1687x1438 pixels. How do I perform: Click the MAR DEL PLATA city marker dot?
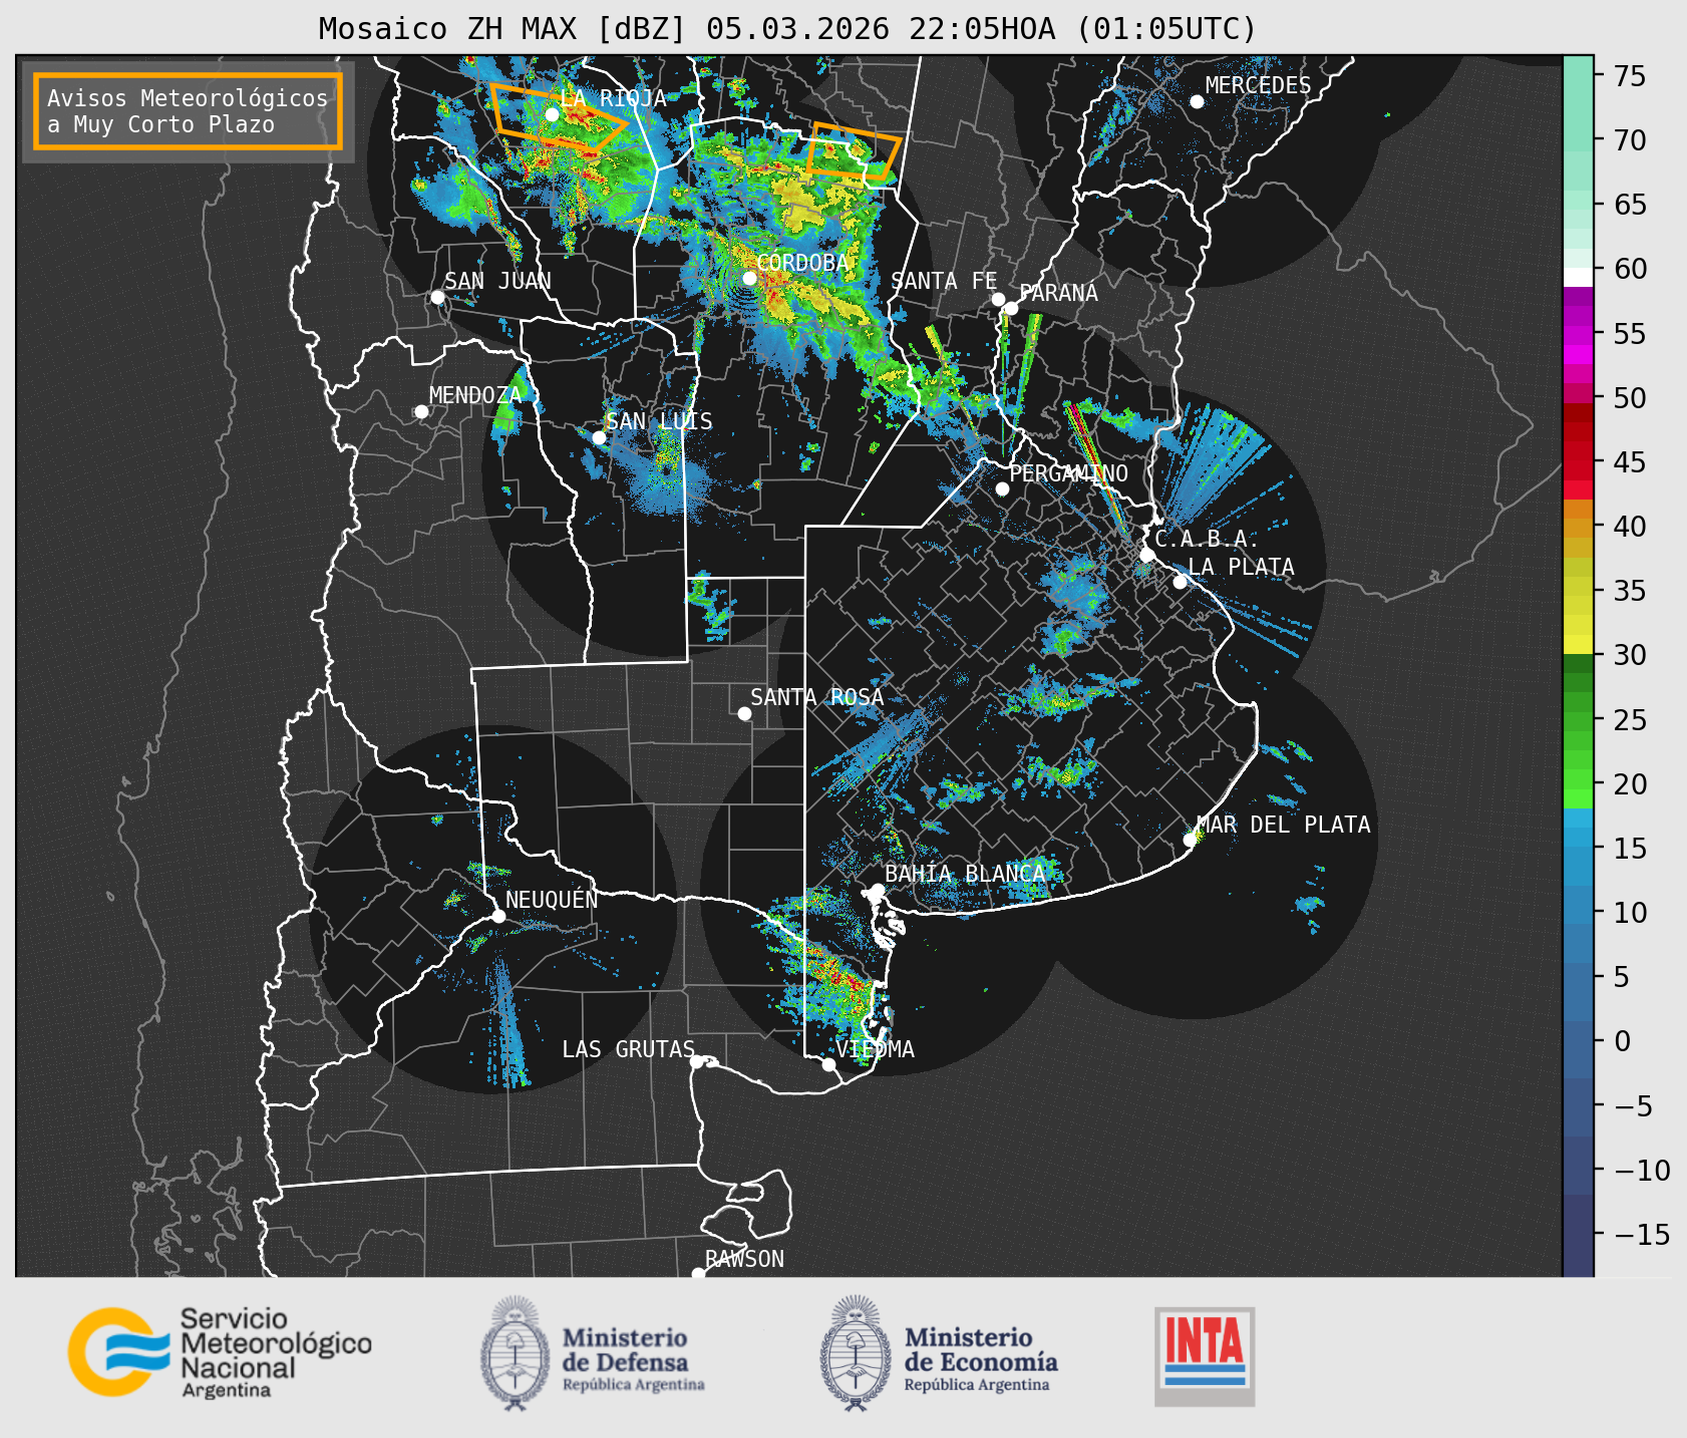pos(1189,840)
